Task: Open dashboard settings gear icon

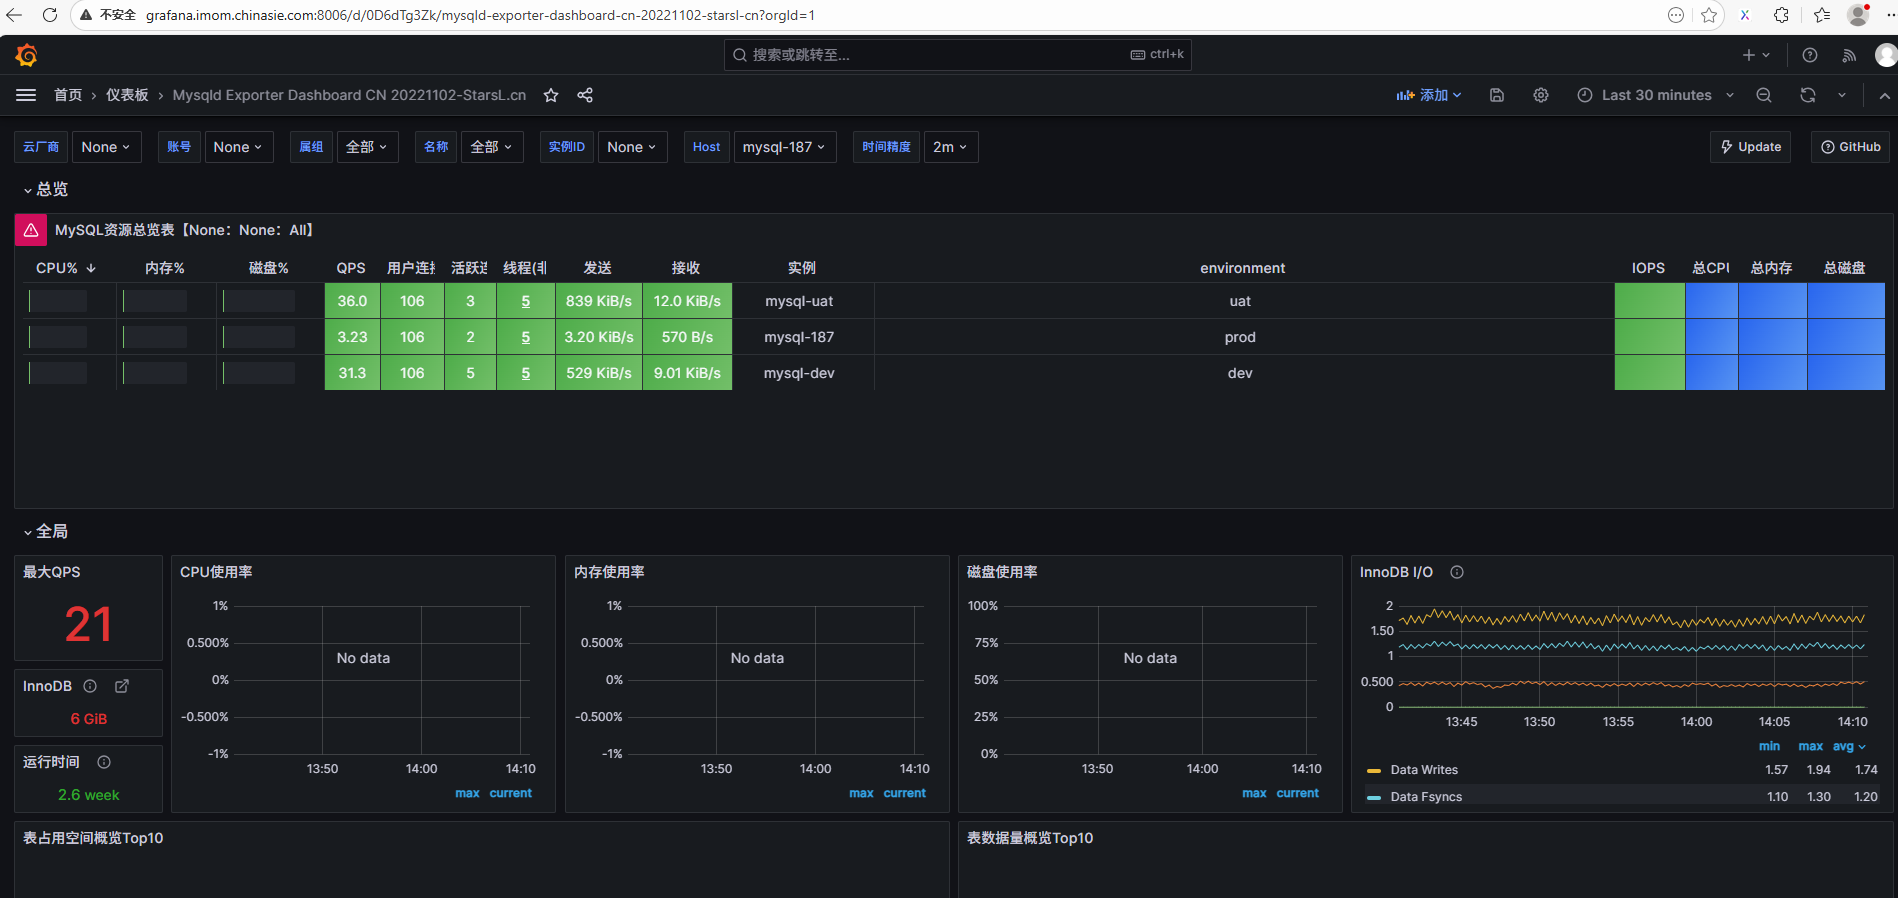Action: pos(1541,95)
